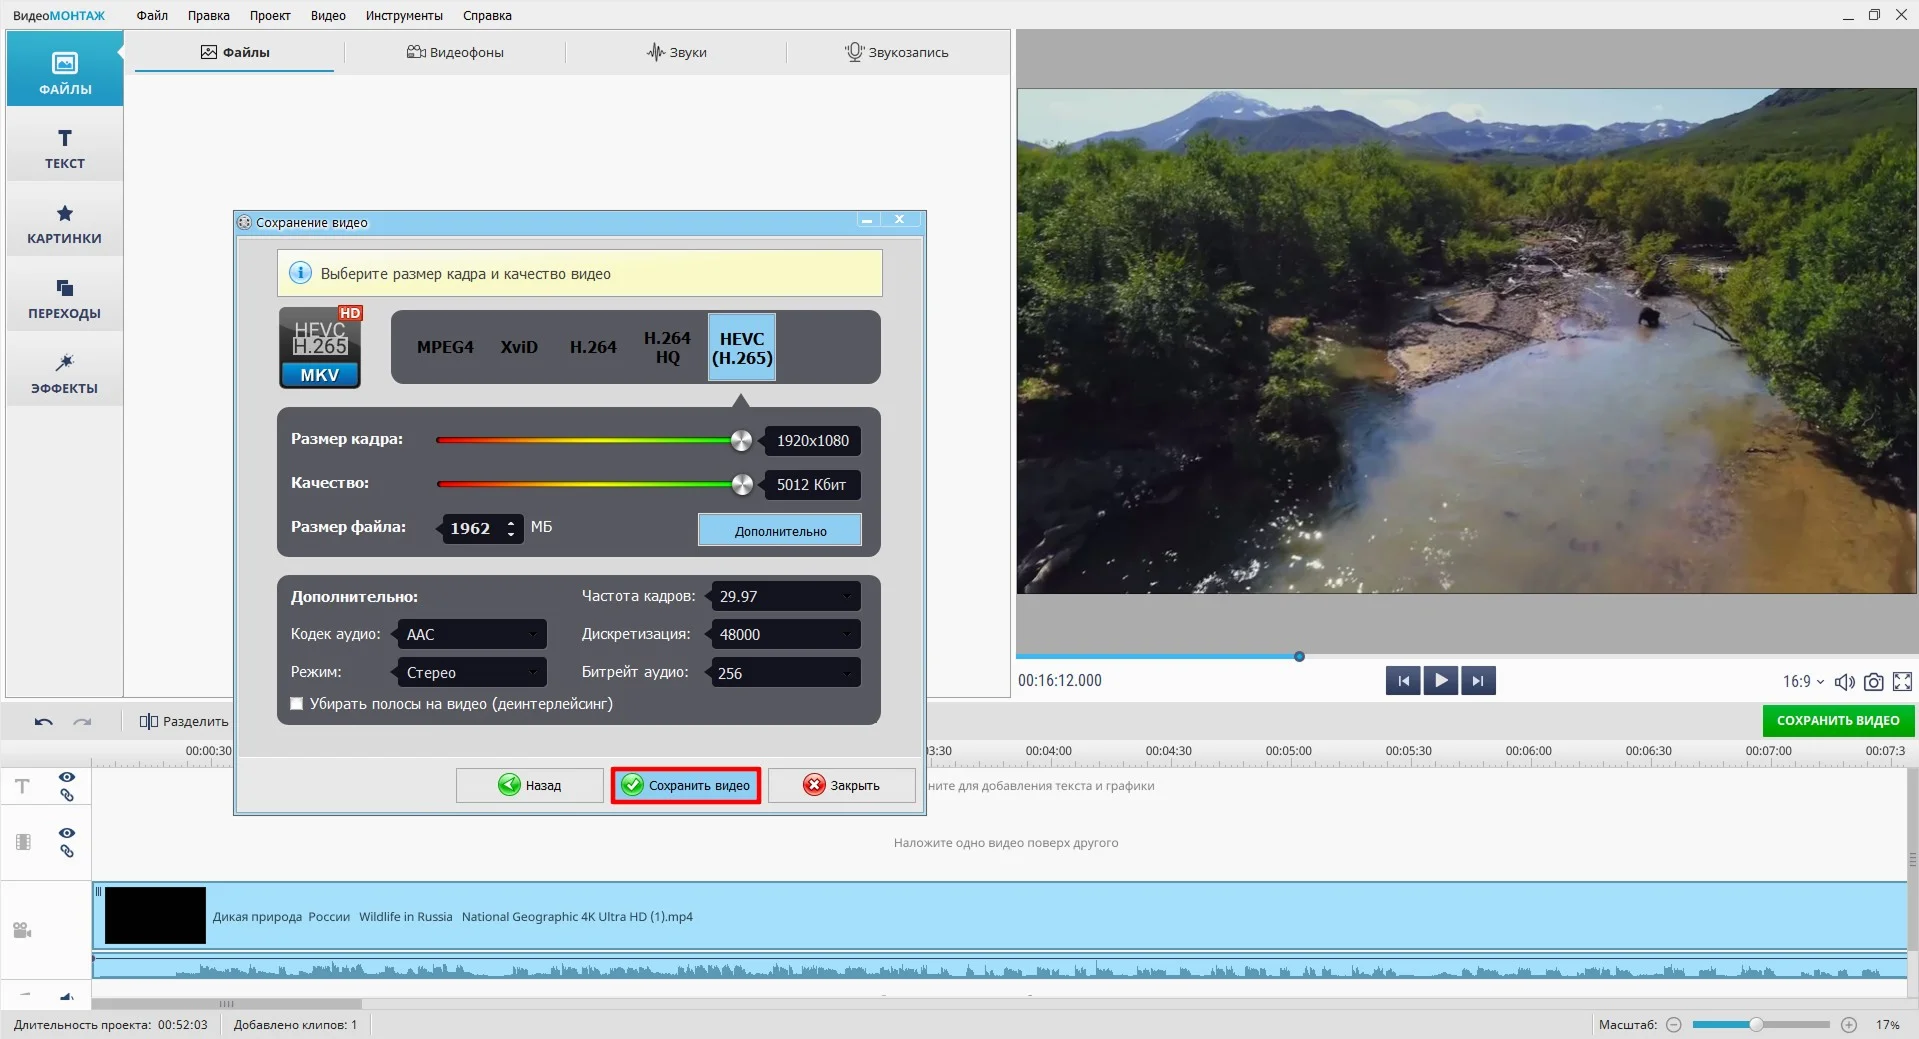
Task: Click the Закрыть button
Action: (842, 785)
